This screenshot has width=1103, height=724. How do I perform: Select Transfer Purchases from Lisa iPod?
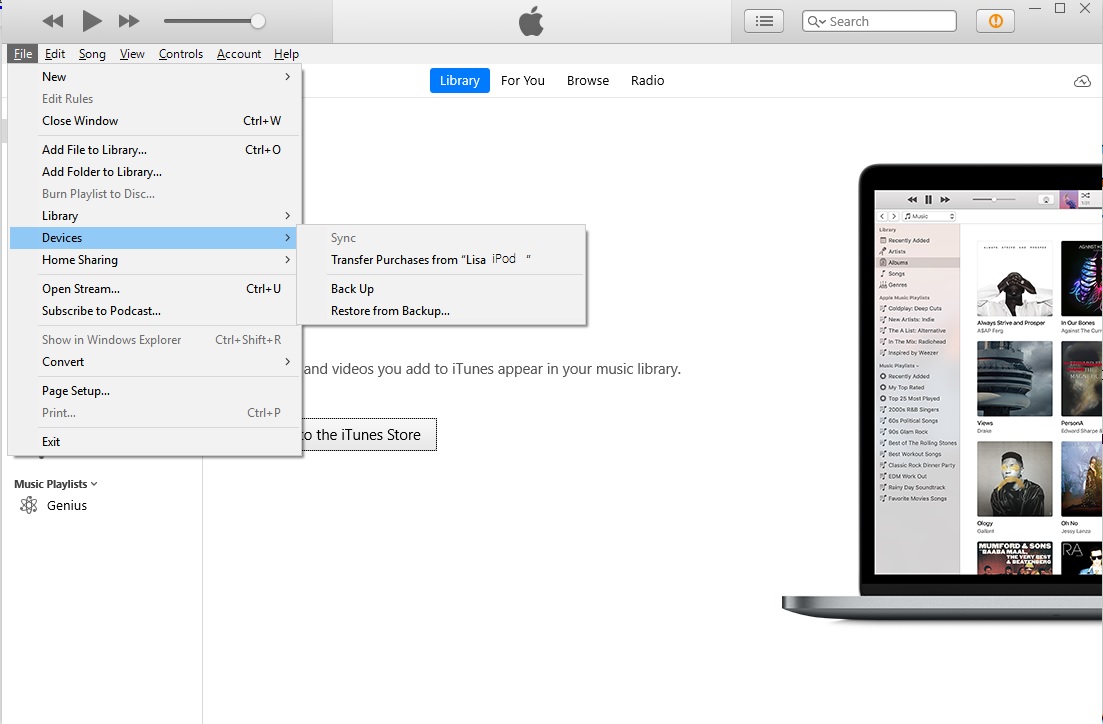click(442, 260)
